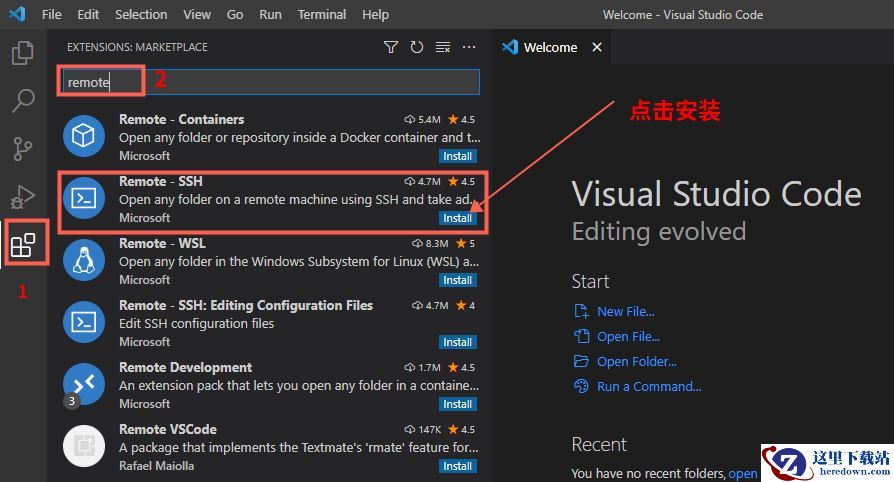Click the Remote VSCode extension icon

pos(84,446)
